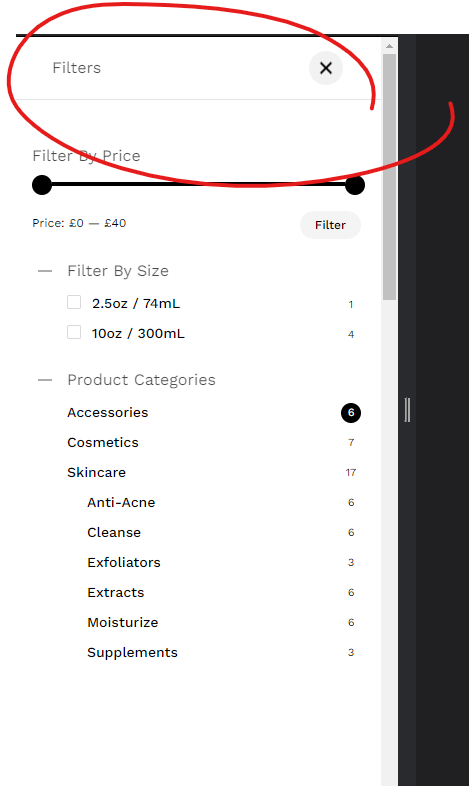
Task: Select the Exfoliators subcategory
Action: (124, 563)
